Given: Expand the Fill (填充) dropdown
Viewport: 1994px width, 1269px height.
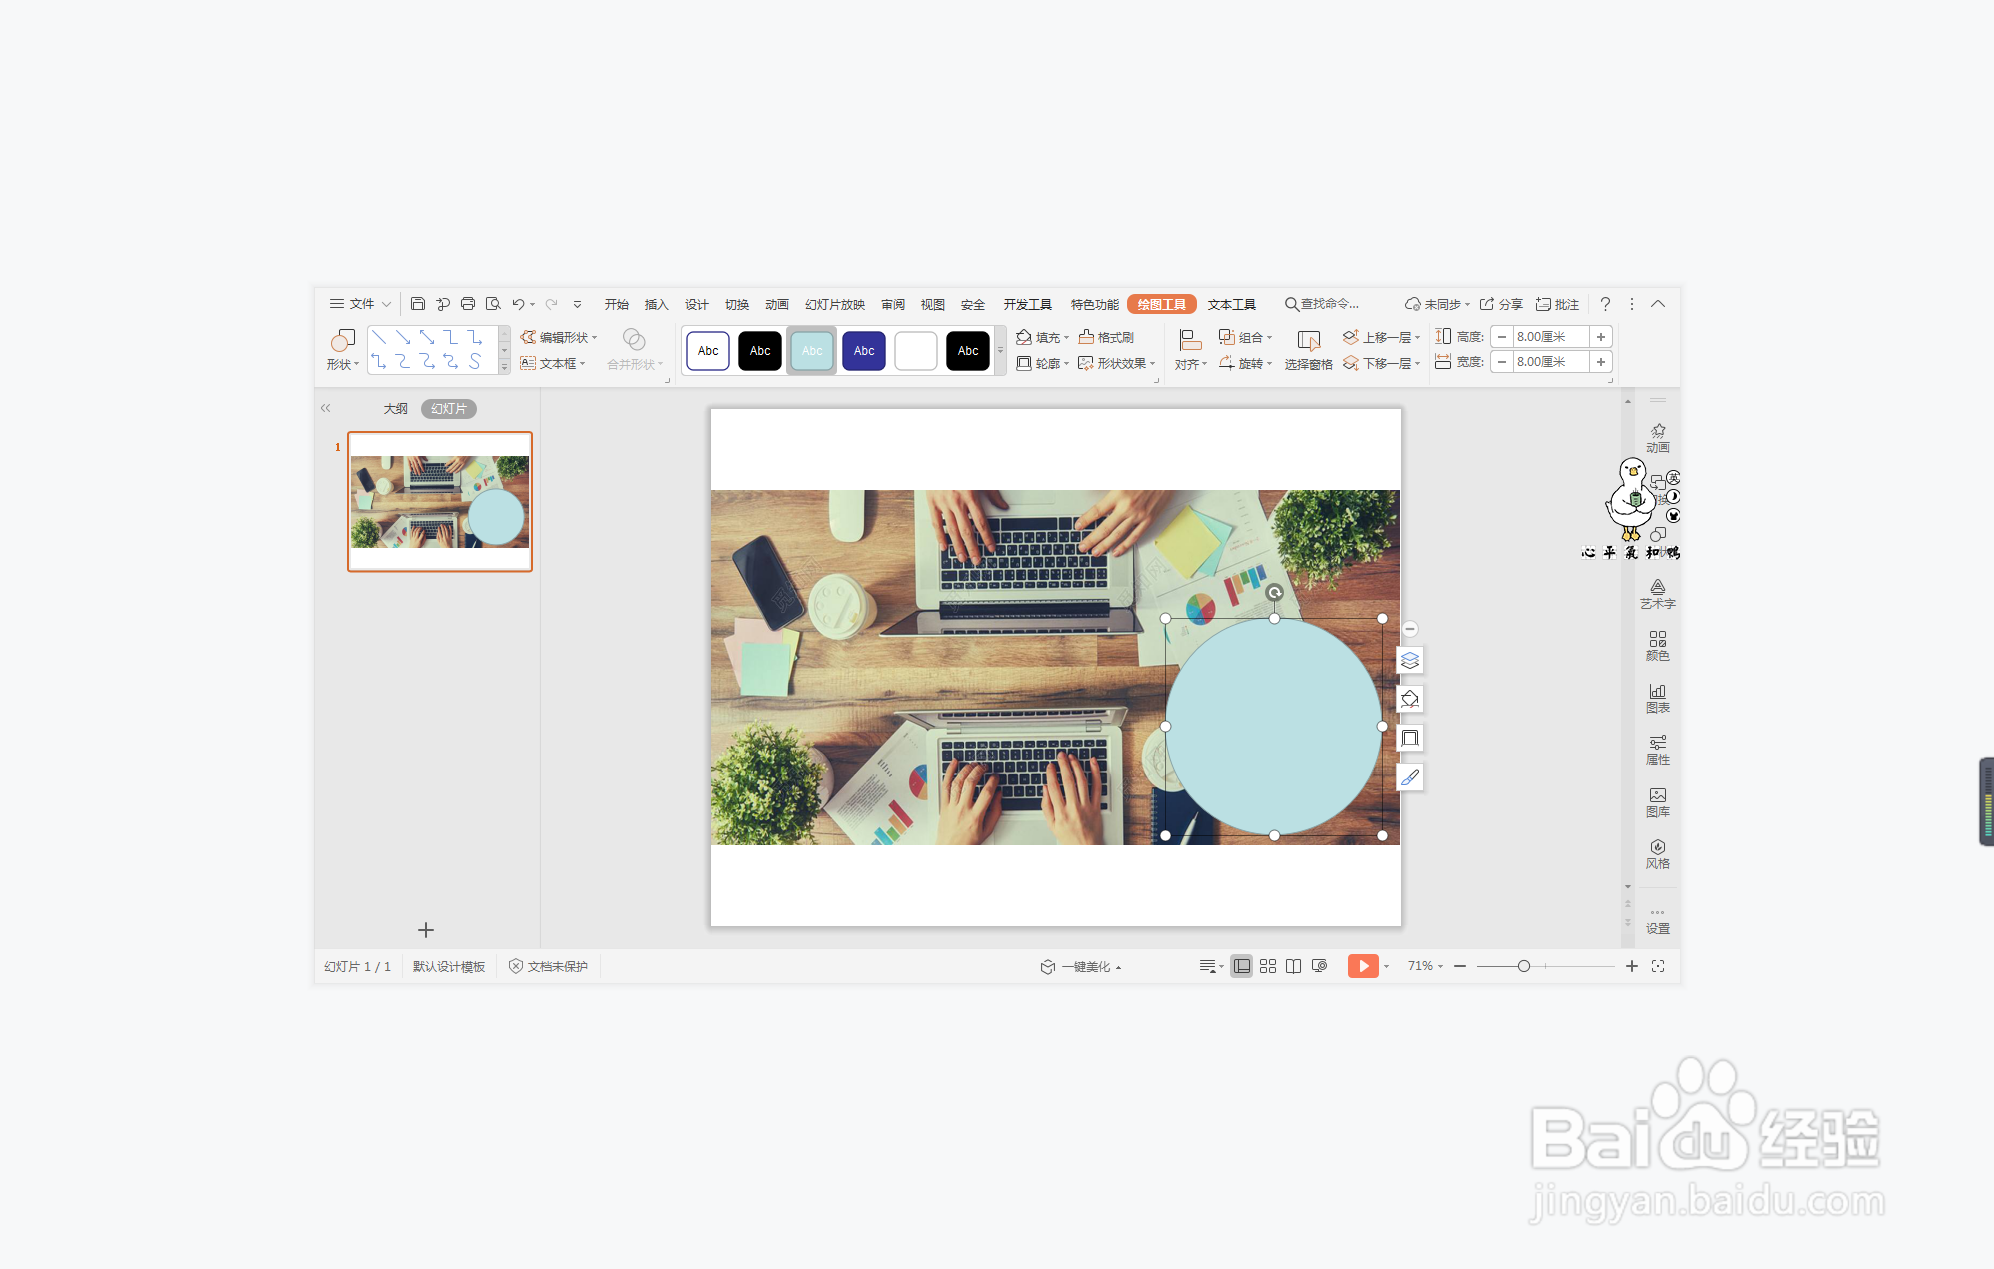Looking at the screenshot, I should 1066,338.
